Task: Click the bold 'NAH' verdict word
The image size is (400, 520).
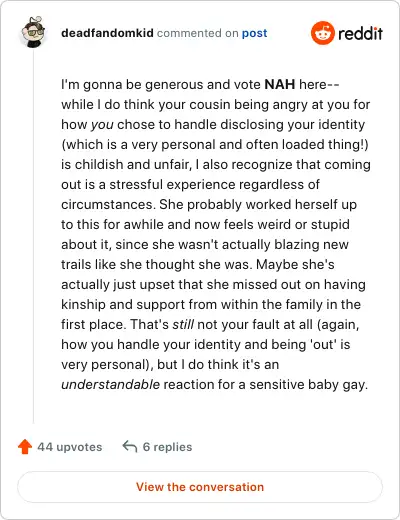Action: (280, 84)
